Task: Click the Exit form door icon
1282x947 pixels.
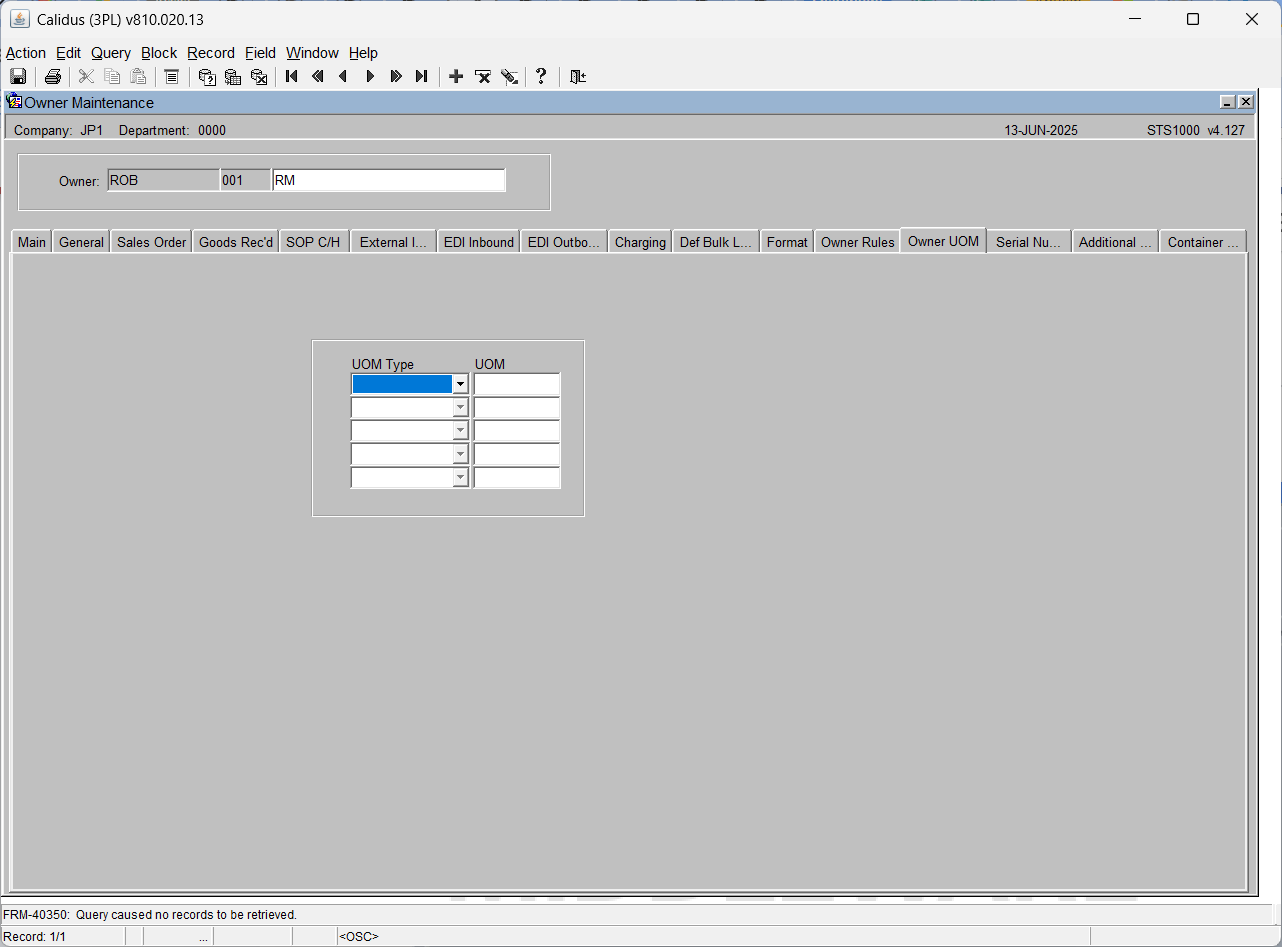Action: (x=577, y=76)
